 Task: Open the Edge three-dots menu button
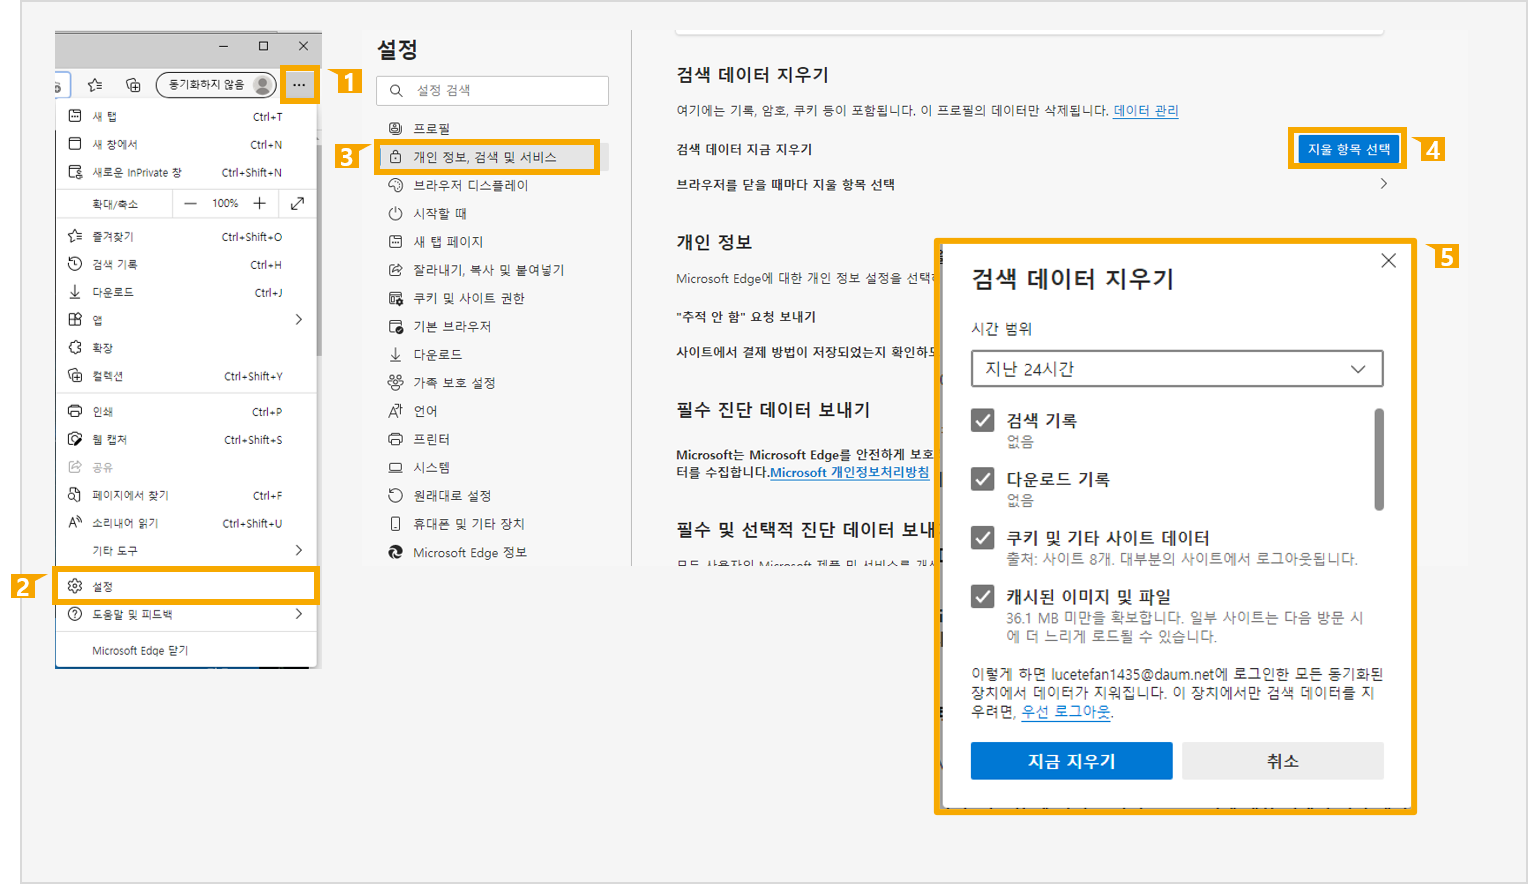coord(299,85)
